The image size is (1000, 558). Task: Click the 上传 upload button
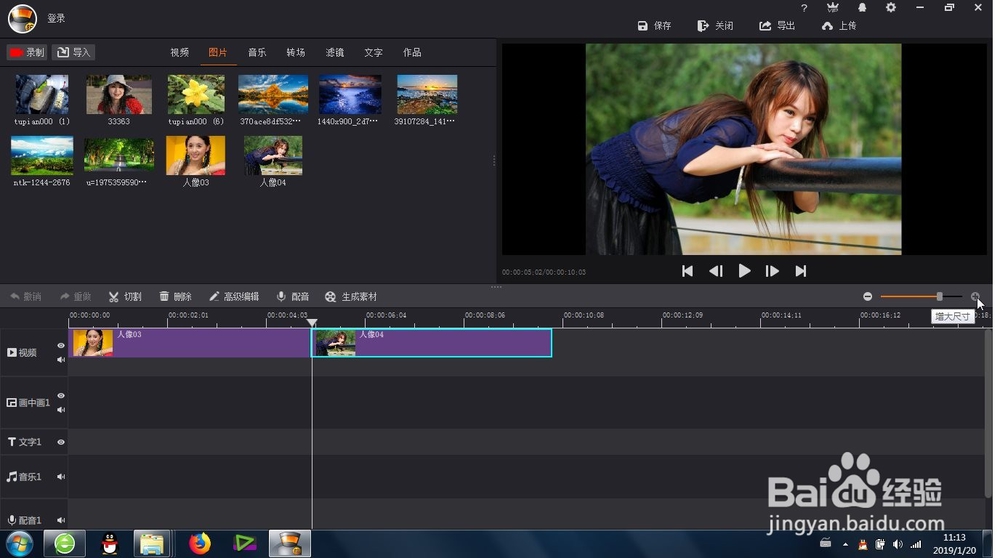click(839, 26)
